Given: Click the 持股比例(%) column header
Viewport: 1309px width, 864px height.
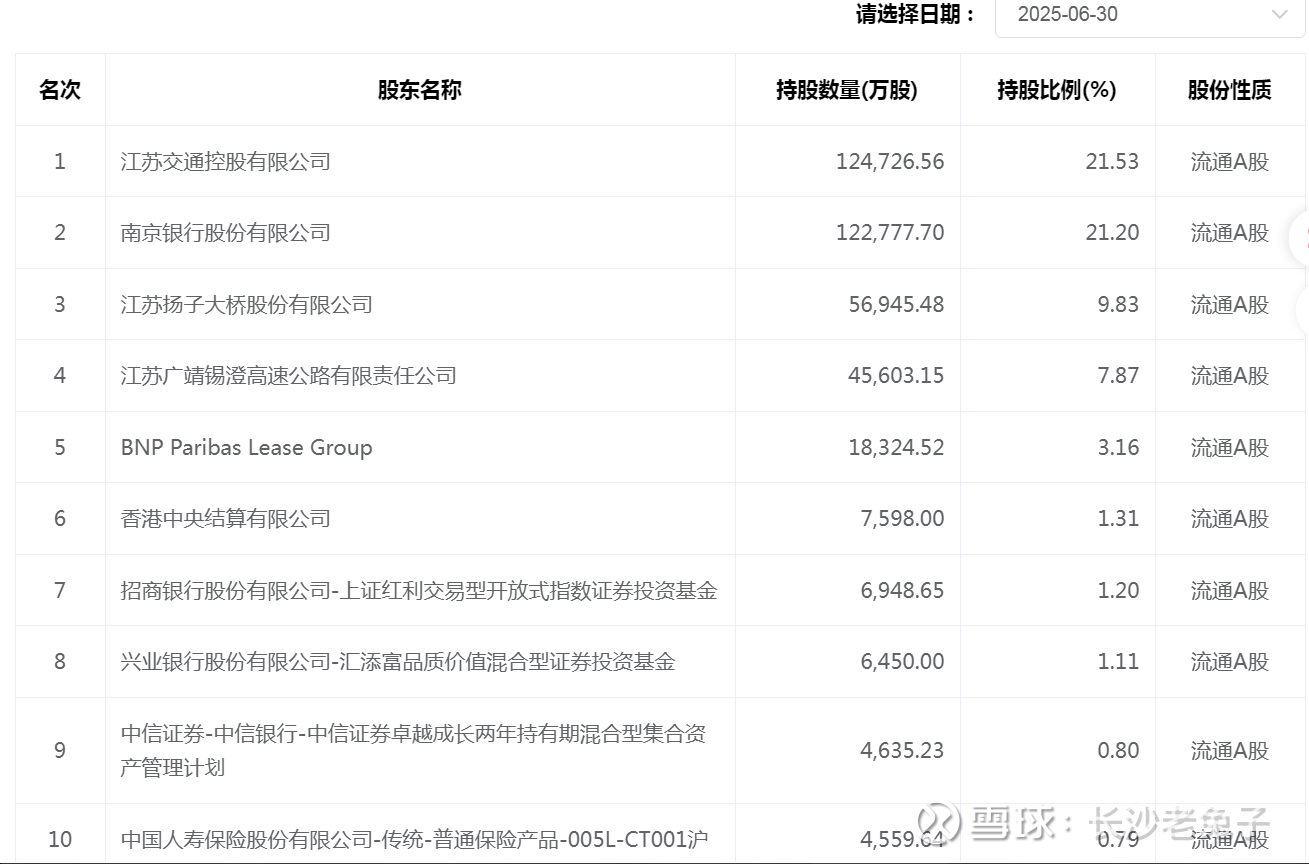Looking at the screenshot, I should (x=1057, y=90).
